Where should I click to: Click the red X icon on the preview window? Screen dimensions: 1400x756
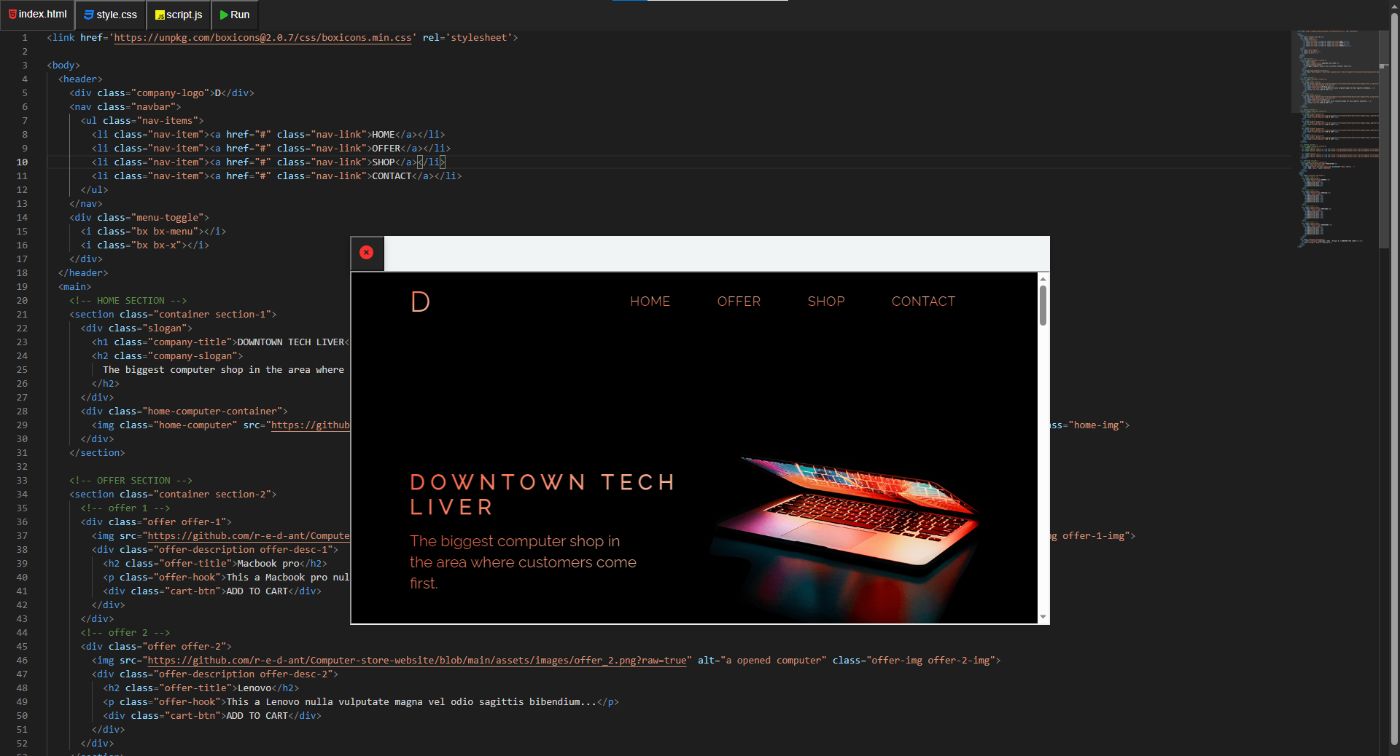coord(366,253)
